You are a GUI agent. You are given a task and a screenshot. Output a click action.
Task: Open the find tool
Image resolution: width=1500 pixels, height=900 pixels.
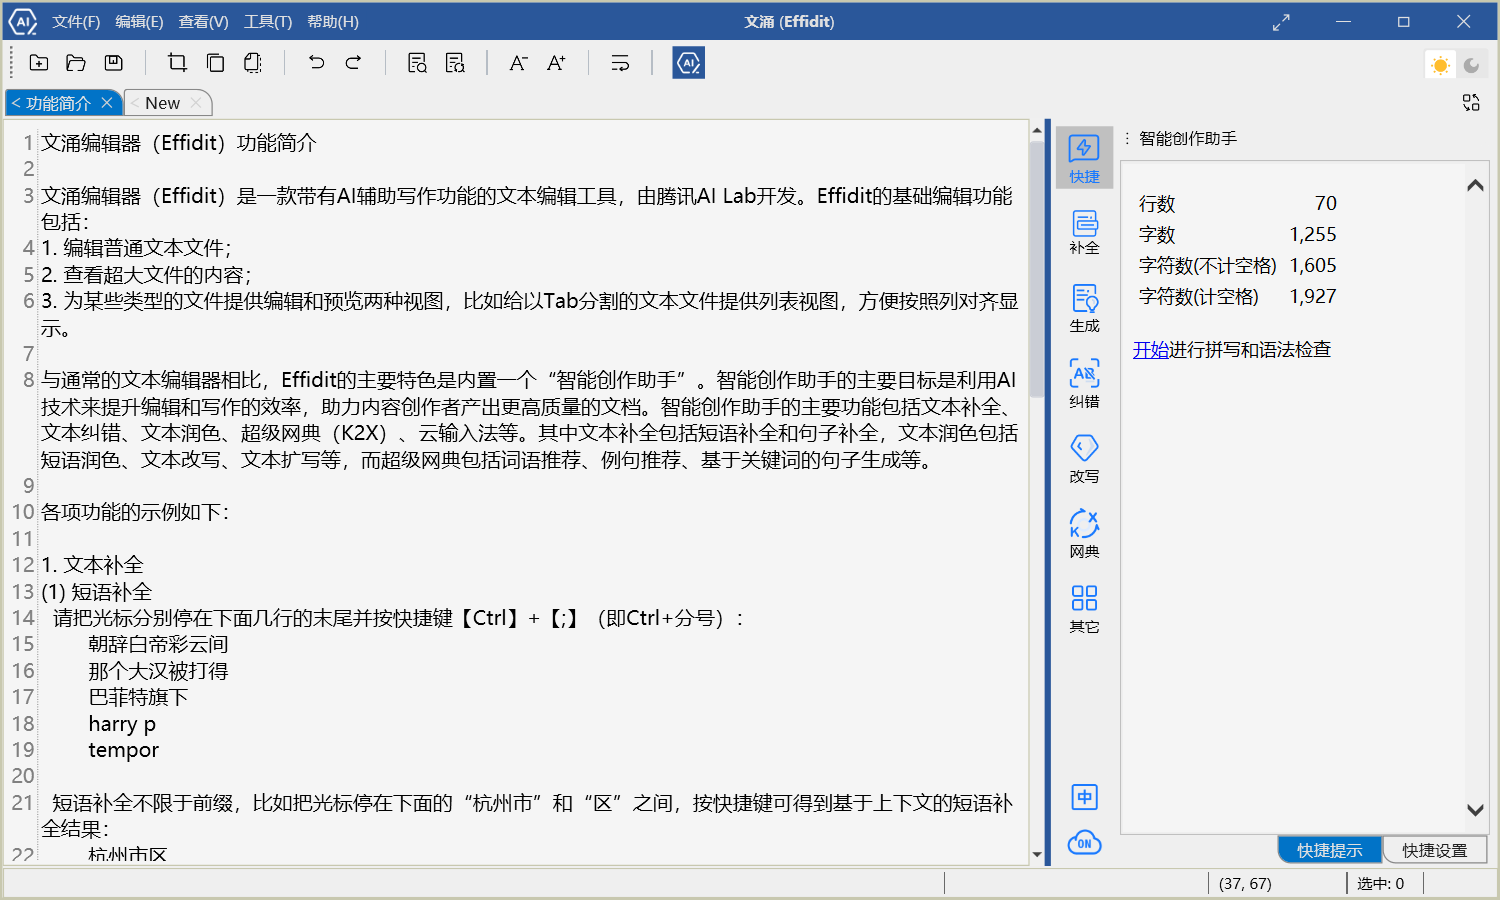click(417, 63)
